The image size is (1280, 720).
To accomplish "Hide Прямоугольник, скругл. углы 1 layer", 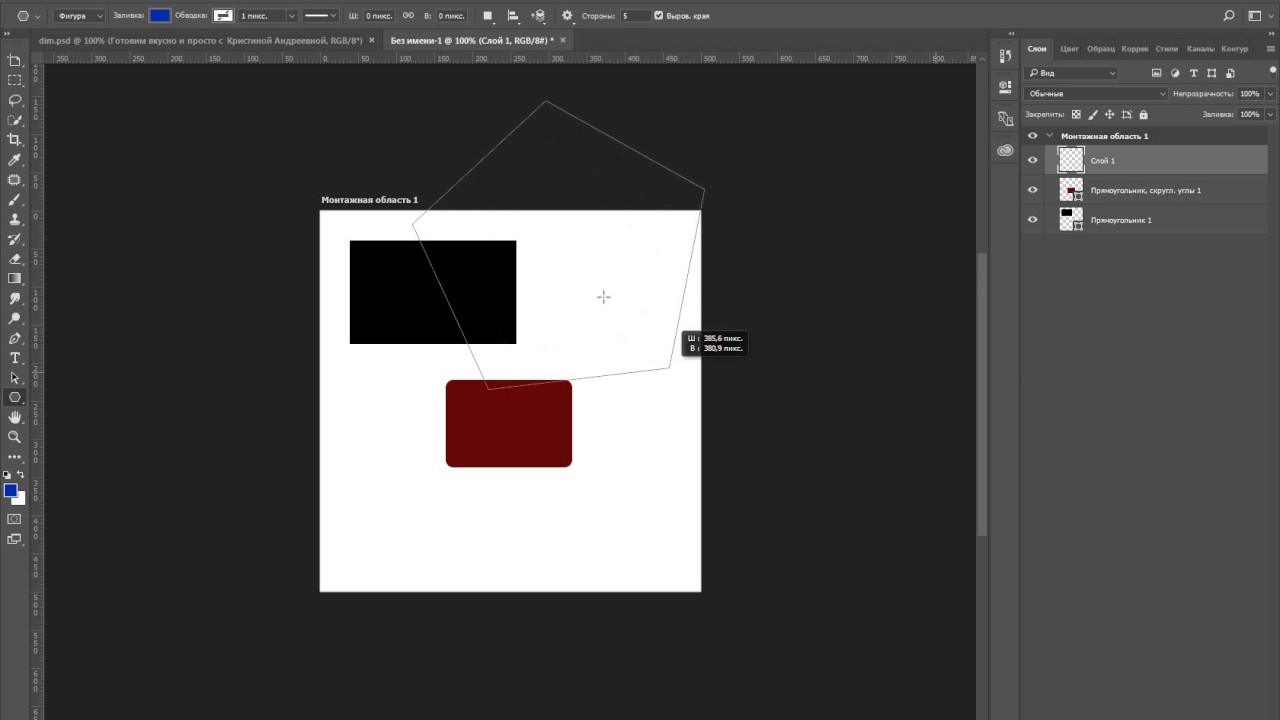I will (1033, 190).
